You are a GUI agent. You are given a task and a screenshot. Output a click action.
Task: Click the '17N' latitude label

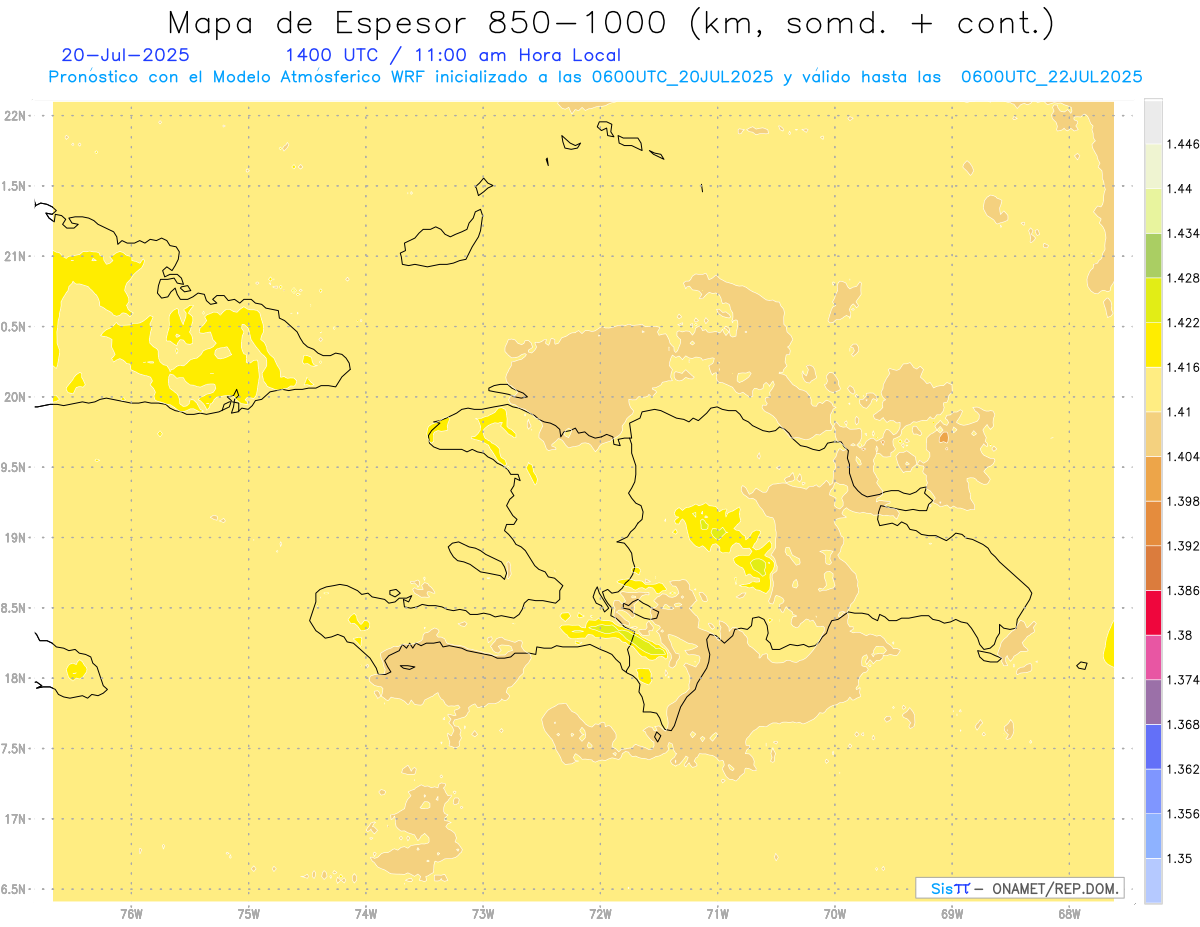pyautogui.click(x=15, y=819)
